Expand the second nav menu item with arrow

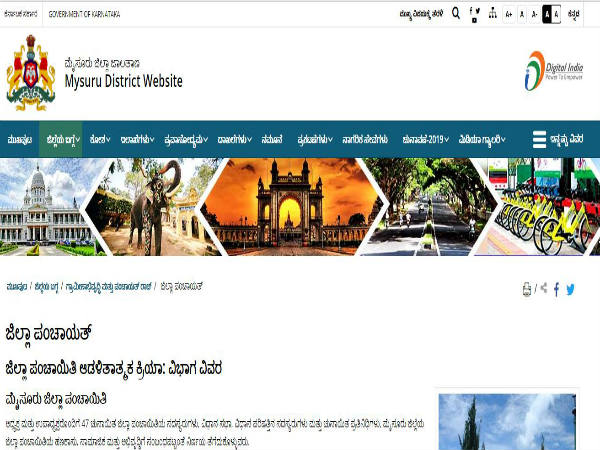tap(61, 139)
